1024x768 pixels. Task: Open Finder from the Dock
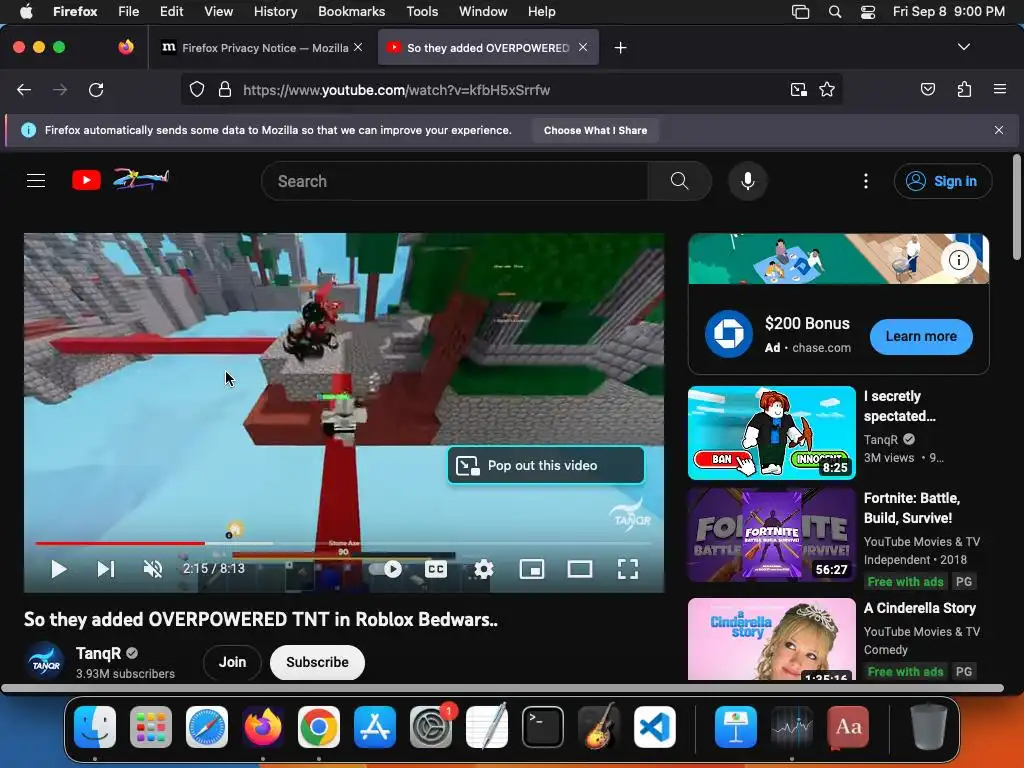point(95,727)
